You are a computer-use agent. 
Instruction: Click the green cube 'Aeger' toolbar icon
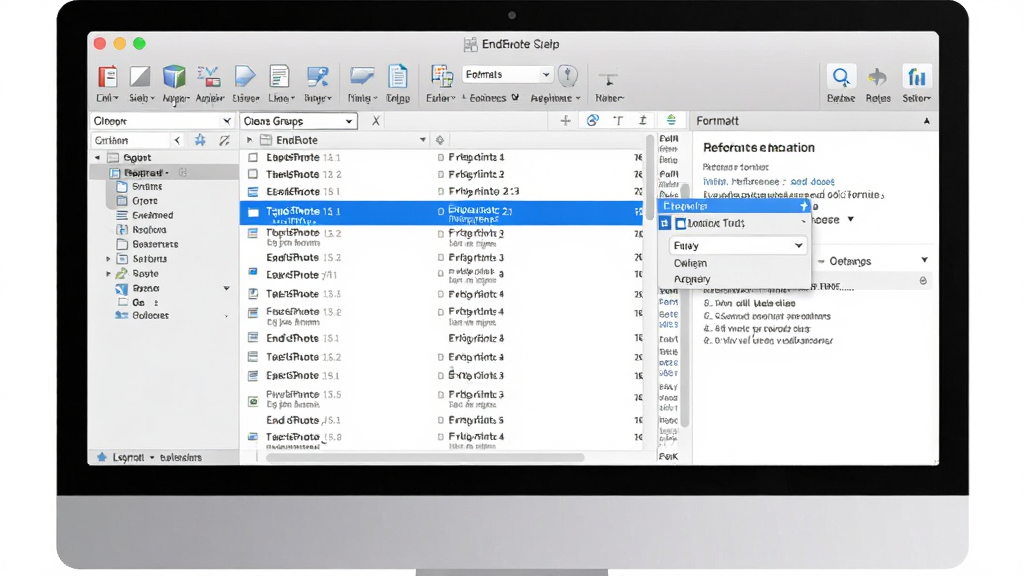tap(174, 77)
